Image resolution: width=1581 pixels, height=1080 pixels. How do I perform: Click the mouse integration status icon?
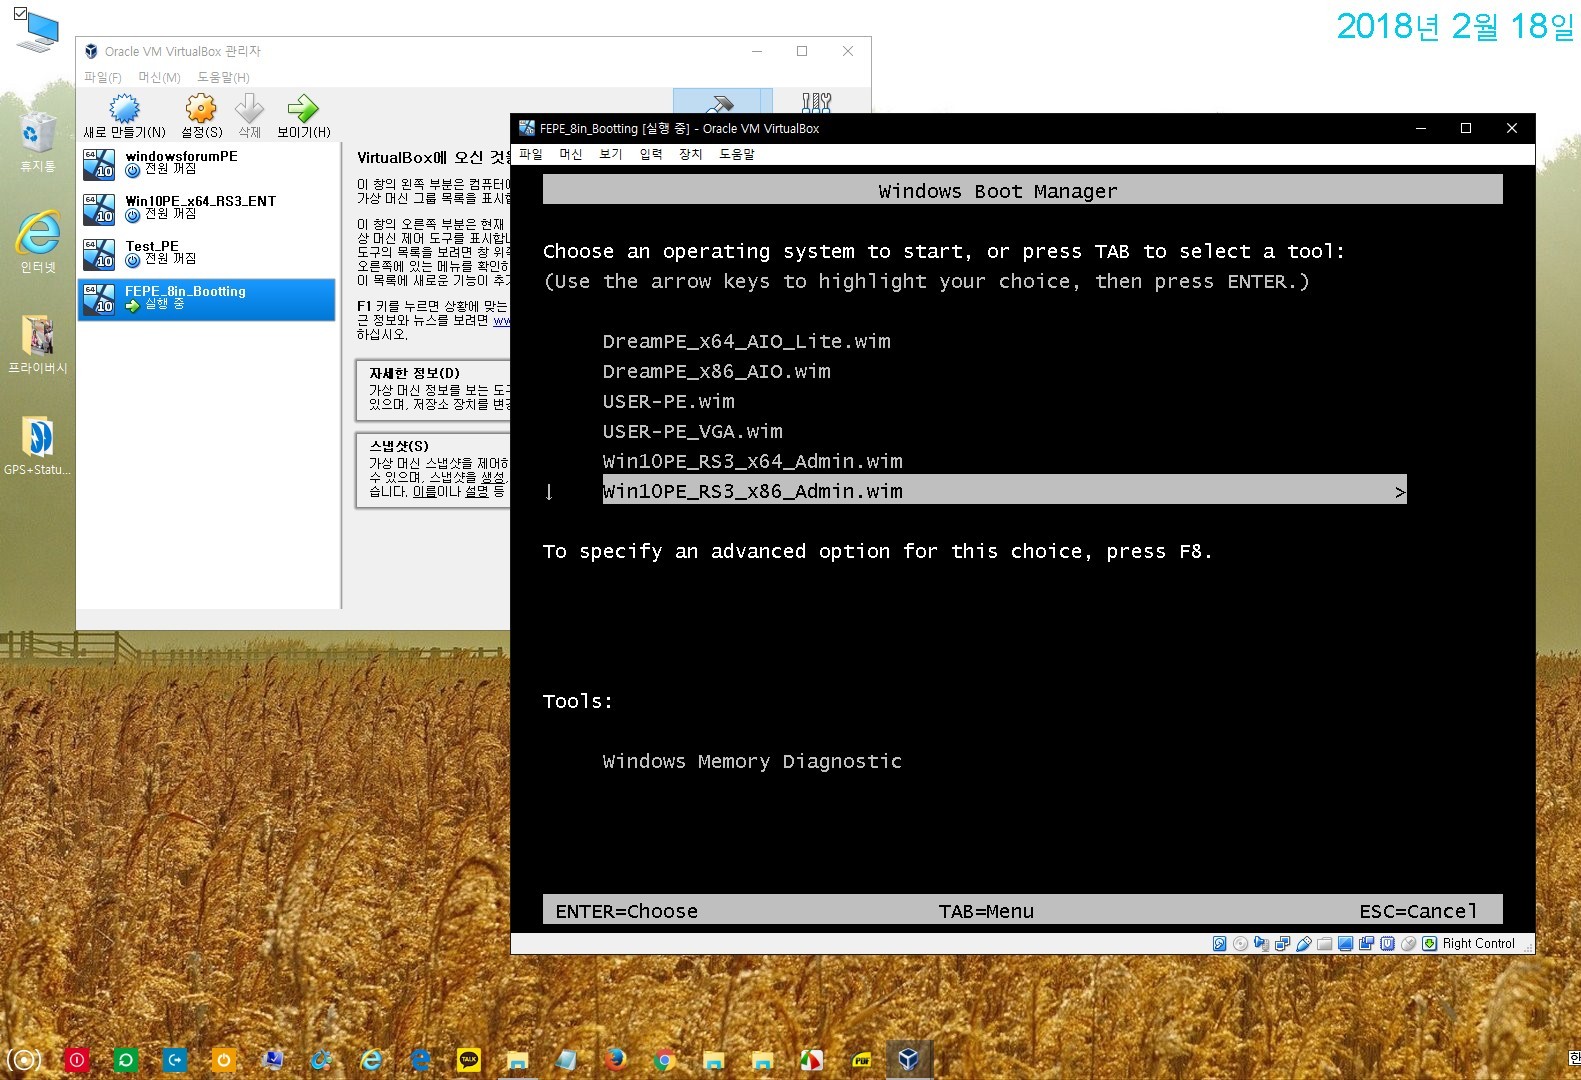[x=1408, y=943]
